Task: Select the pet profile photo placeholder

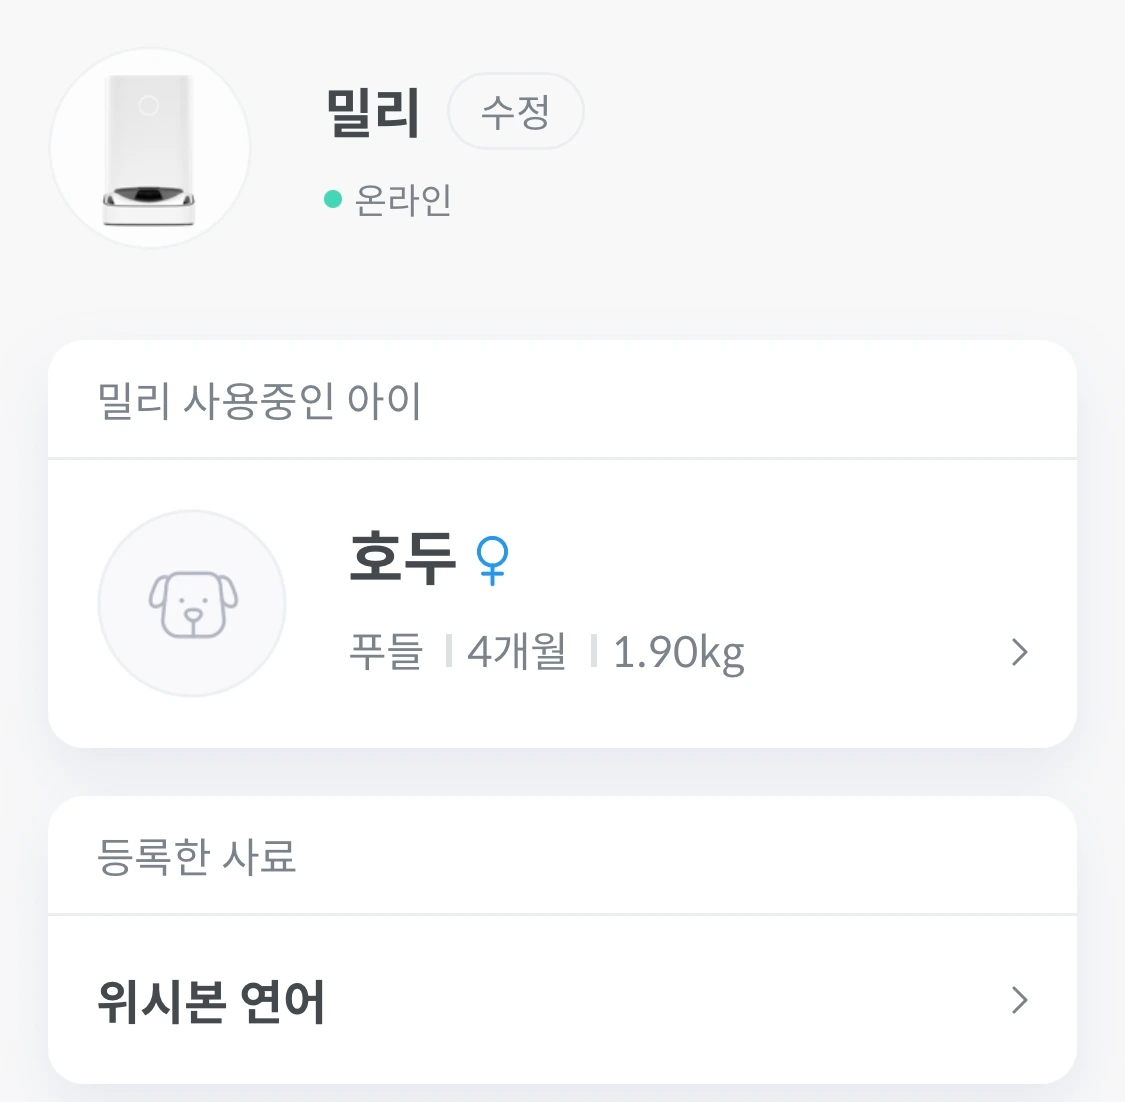Action: [x=192, y=603]
